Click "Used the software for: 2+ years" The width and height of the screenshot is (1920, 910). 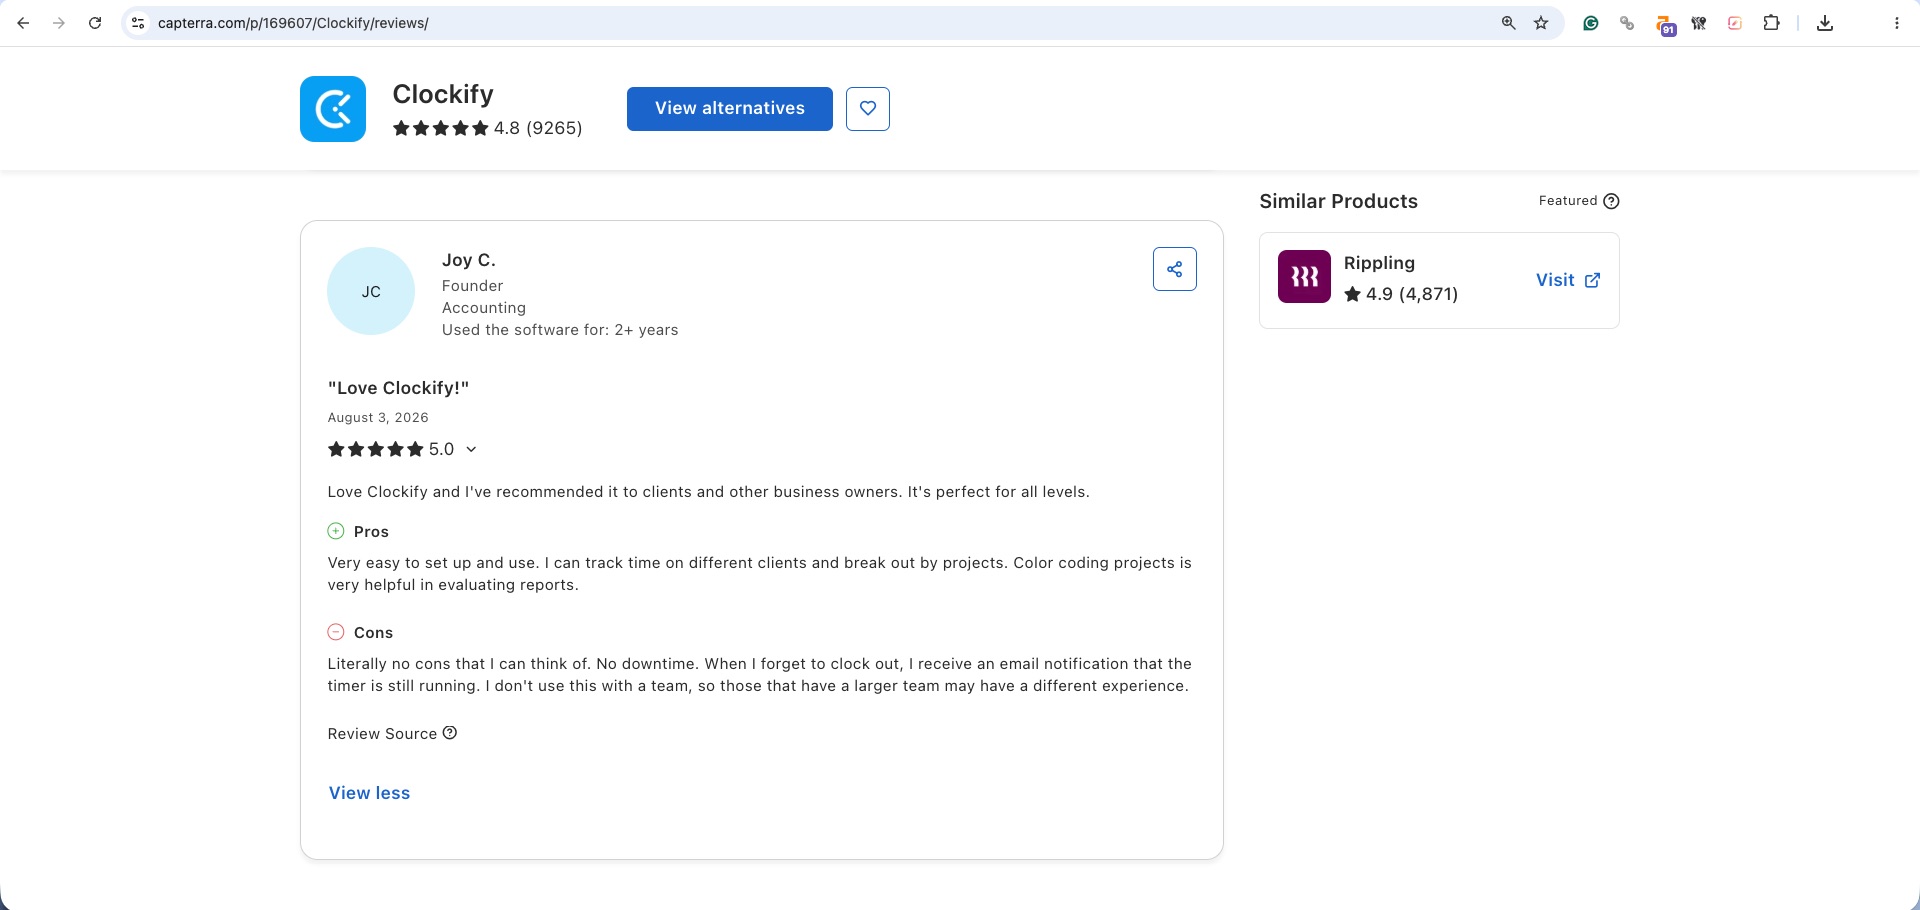[560, 330]
